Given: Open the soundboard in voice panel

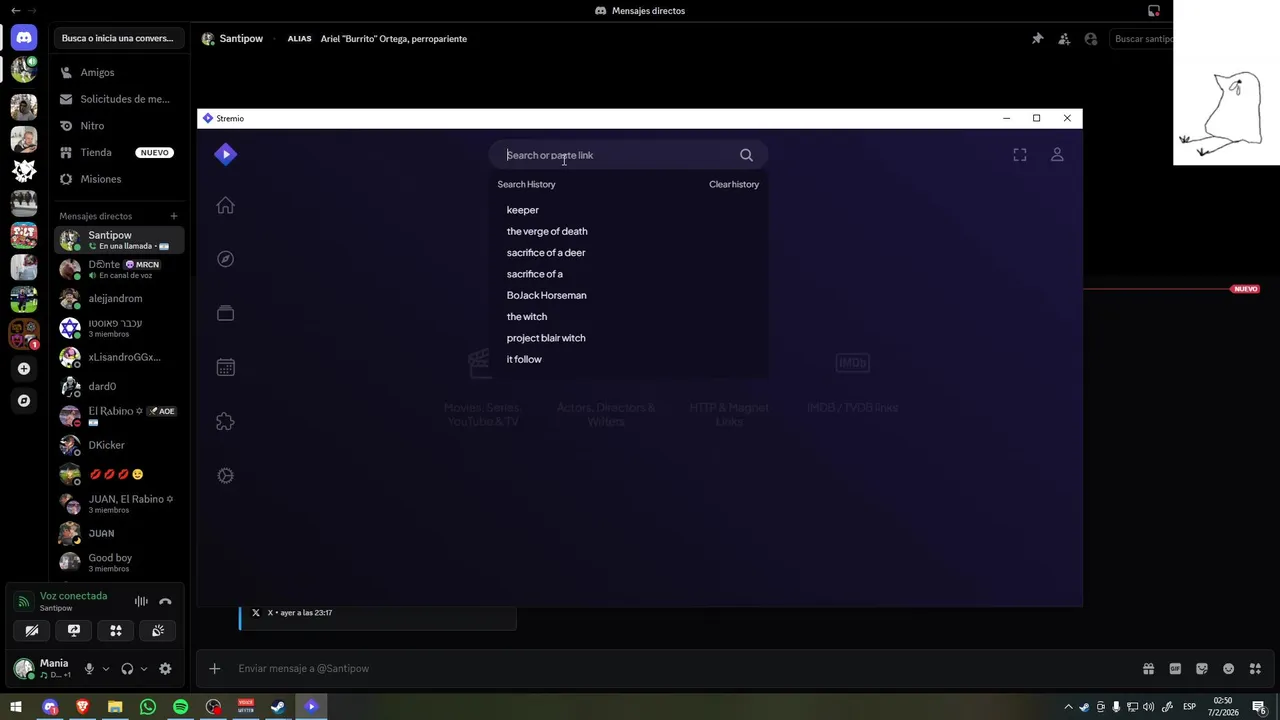Looking at the screenshot, I should click(x=158, y=630).
